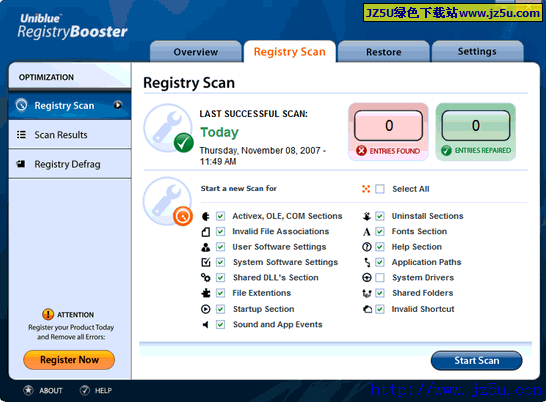This screenshot has height=402, width=546.
Task: Click the Activex, OLE, COM Sections icon
Action: (x=206, y=216)
